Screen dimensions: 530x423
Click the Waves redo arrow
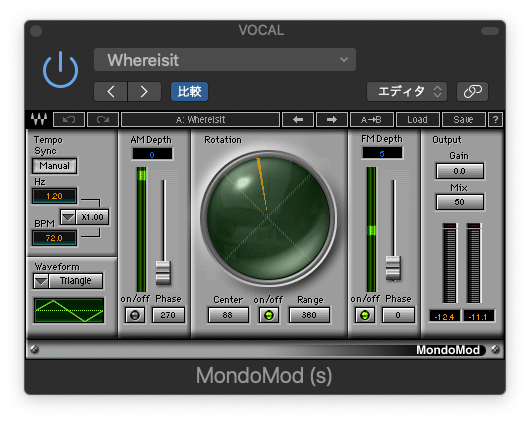[x=103, y=119]
